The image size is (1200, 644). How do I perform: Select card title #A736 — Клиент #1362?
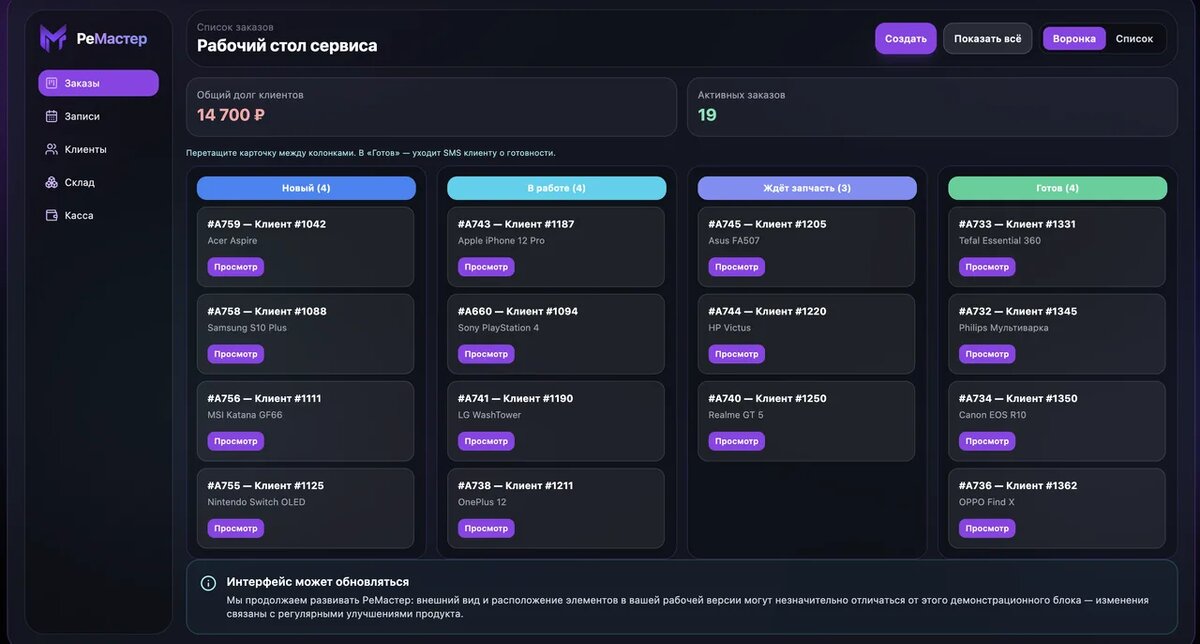click(x=1018, y=485)
